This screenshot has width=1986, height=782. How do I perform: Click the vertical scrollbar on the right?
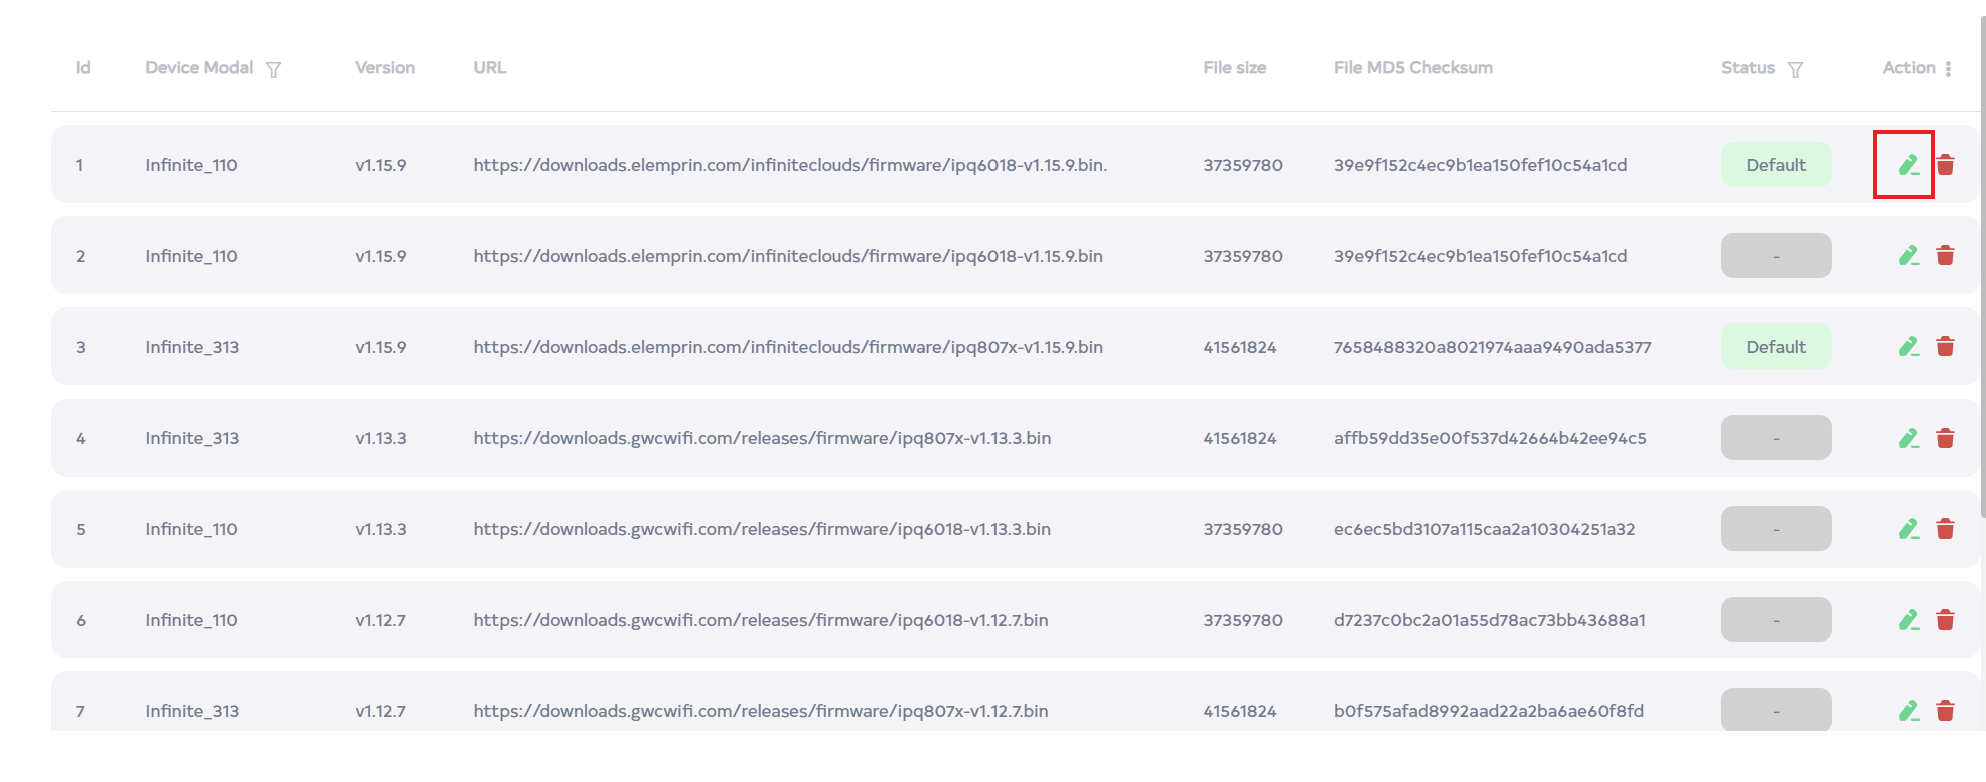1981,300
